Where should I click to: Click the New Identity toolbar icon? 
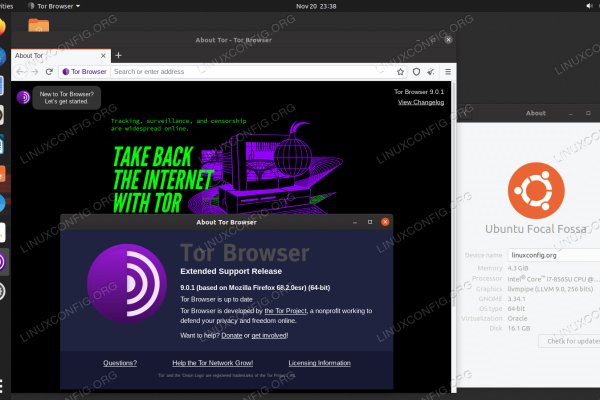(x=432, y=72)
